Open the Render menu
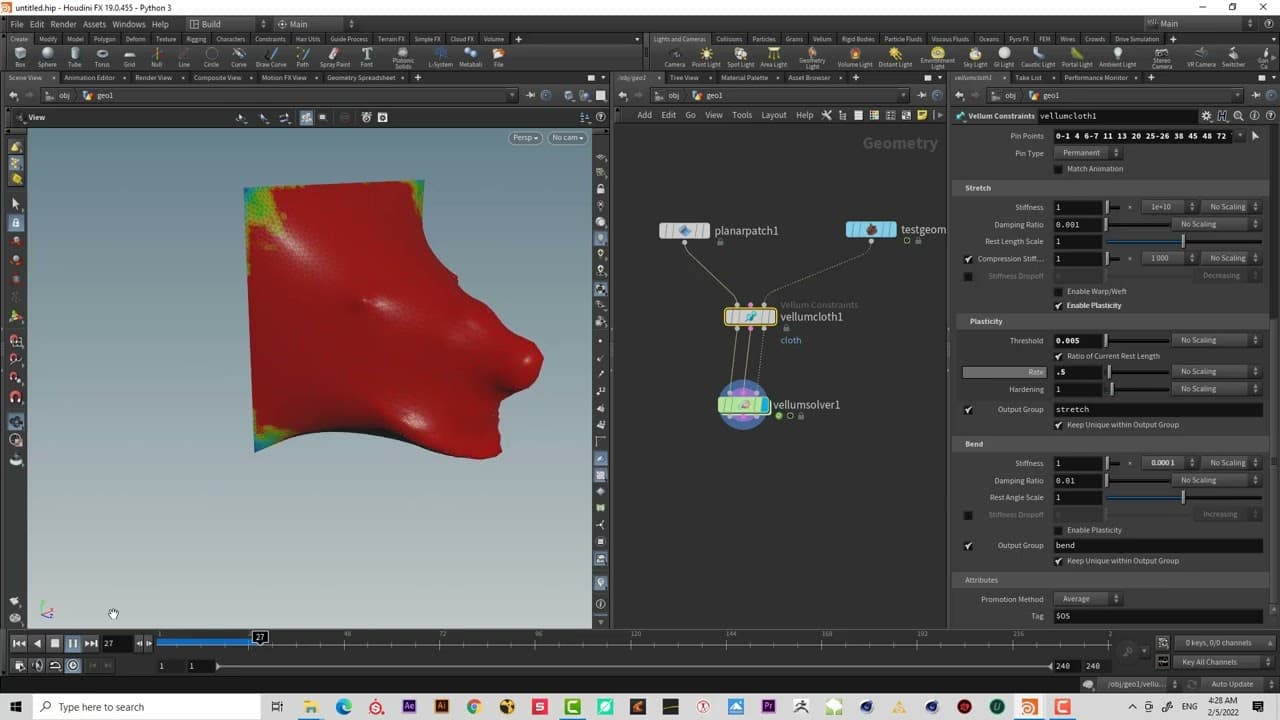This screenshot has height=720, width=1280. coord(63,24)
